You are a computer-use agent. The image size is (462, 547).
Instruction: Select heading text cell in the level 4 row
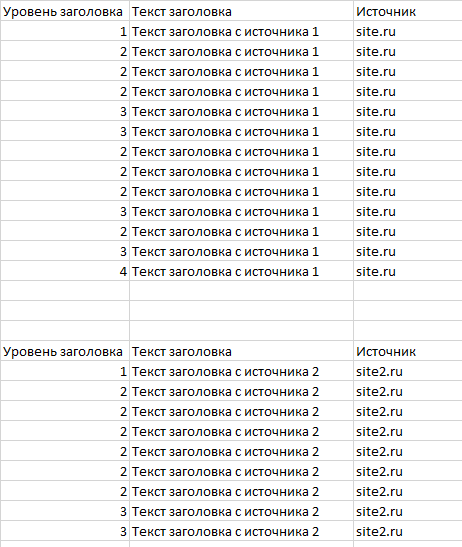(241, 271)
